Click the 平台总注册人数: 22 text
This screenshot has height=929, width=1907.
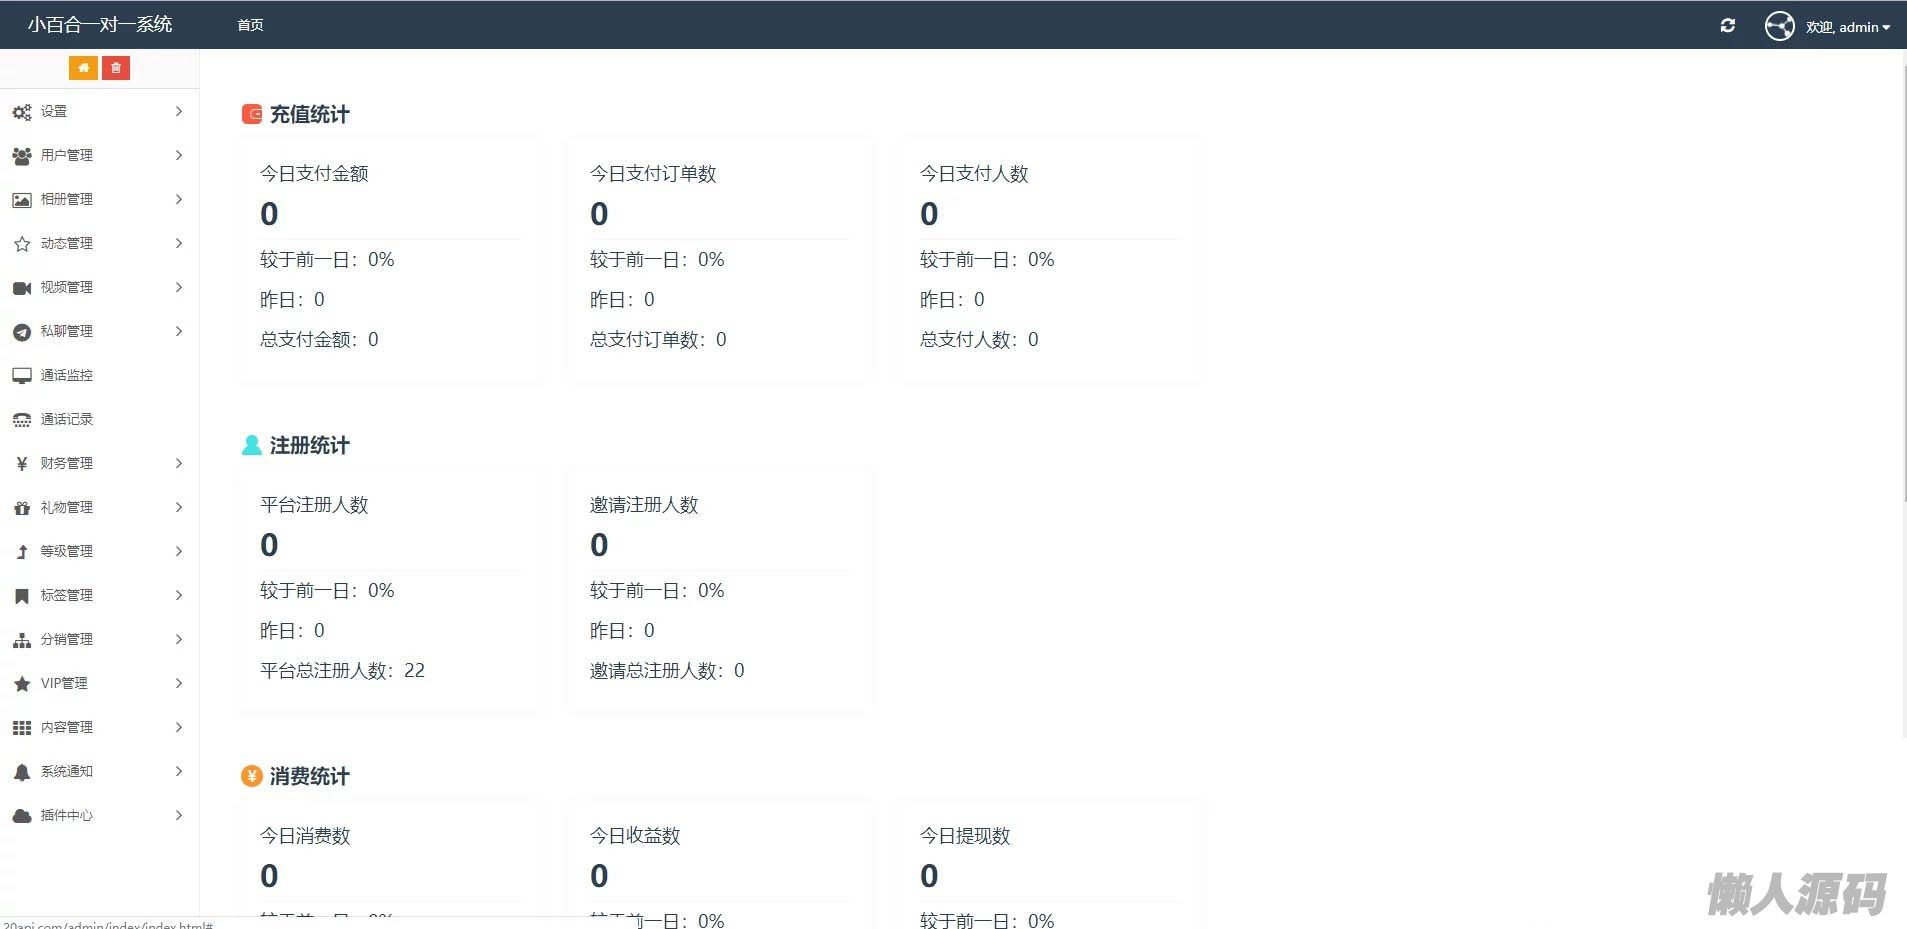point(342,671)
